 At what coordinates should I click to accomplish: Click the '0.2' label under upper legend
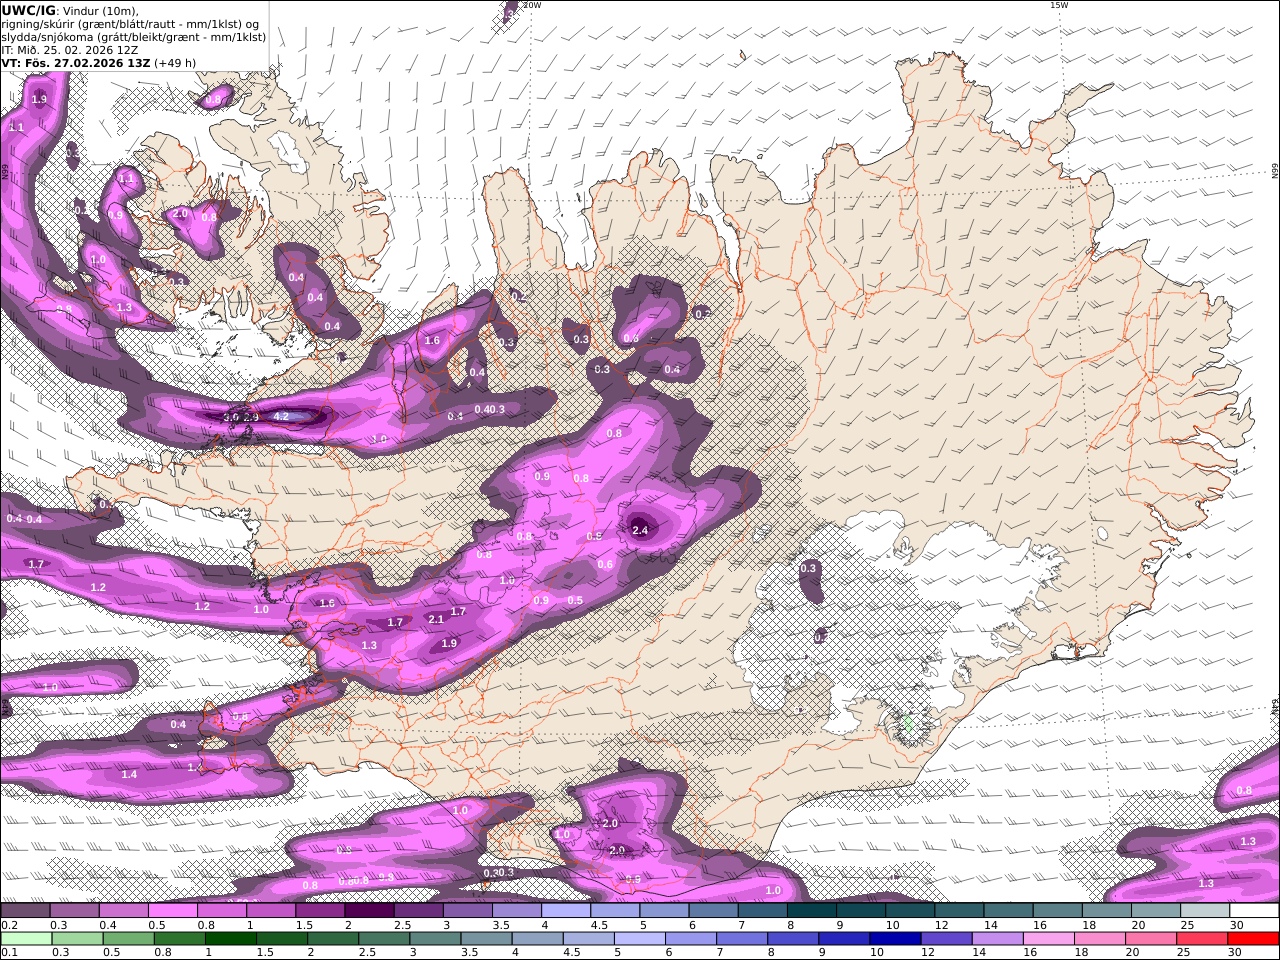tap(7, 925)
